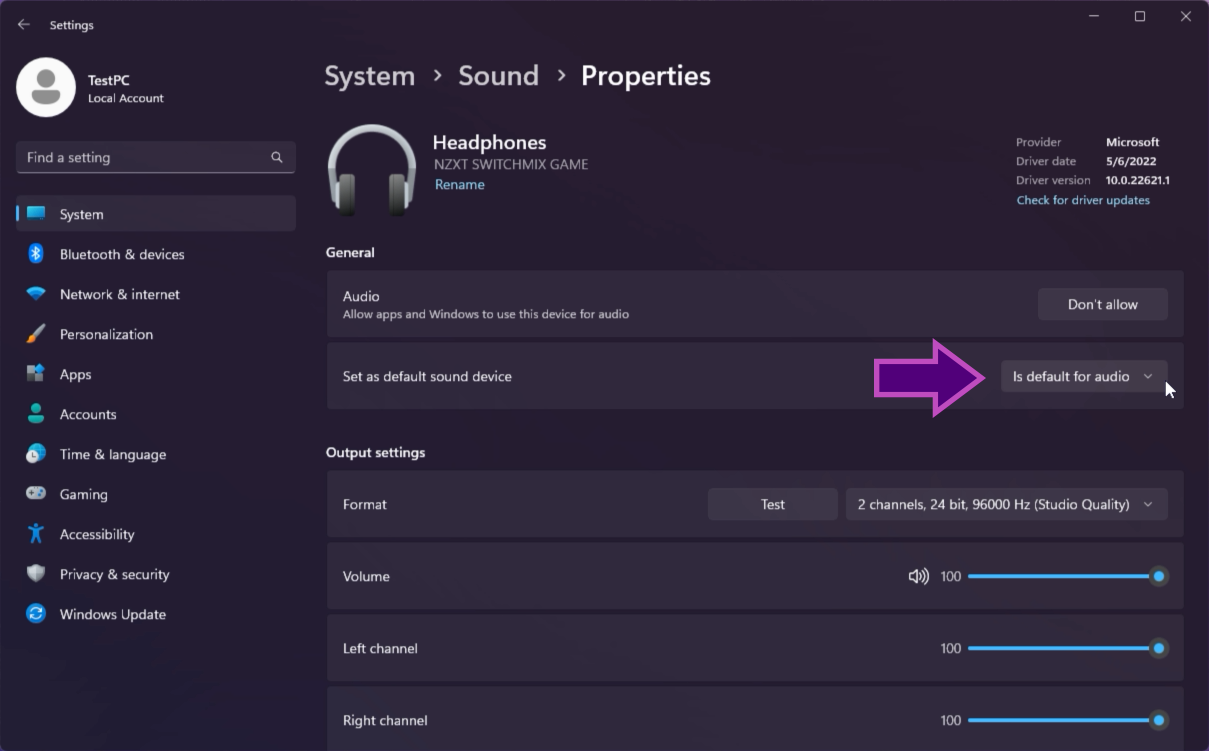Click driver version 10.0.22621.1 text

pyautogui.click(x=1138, y=181)
